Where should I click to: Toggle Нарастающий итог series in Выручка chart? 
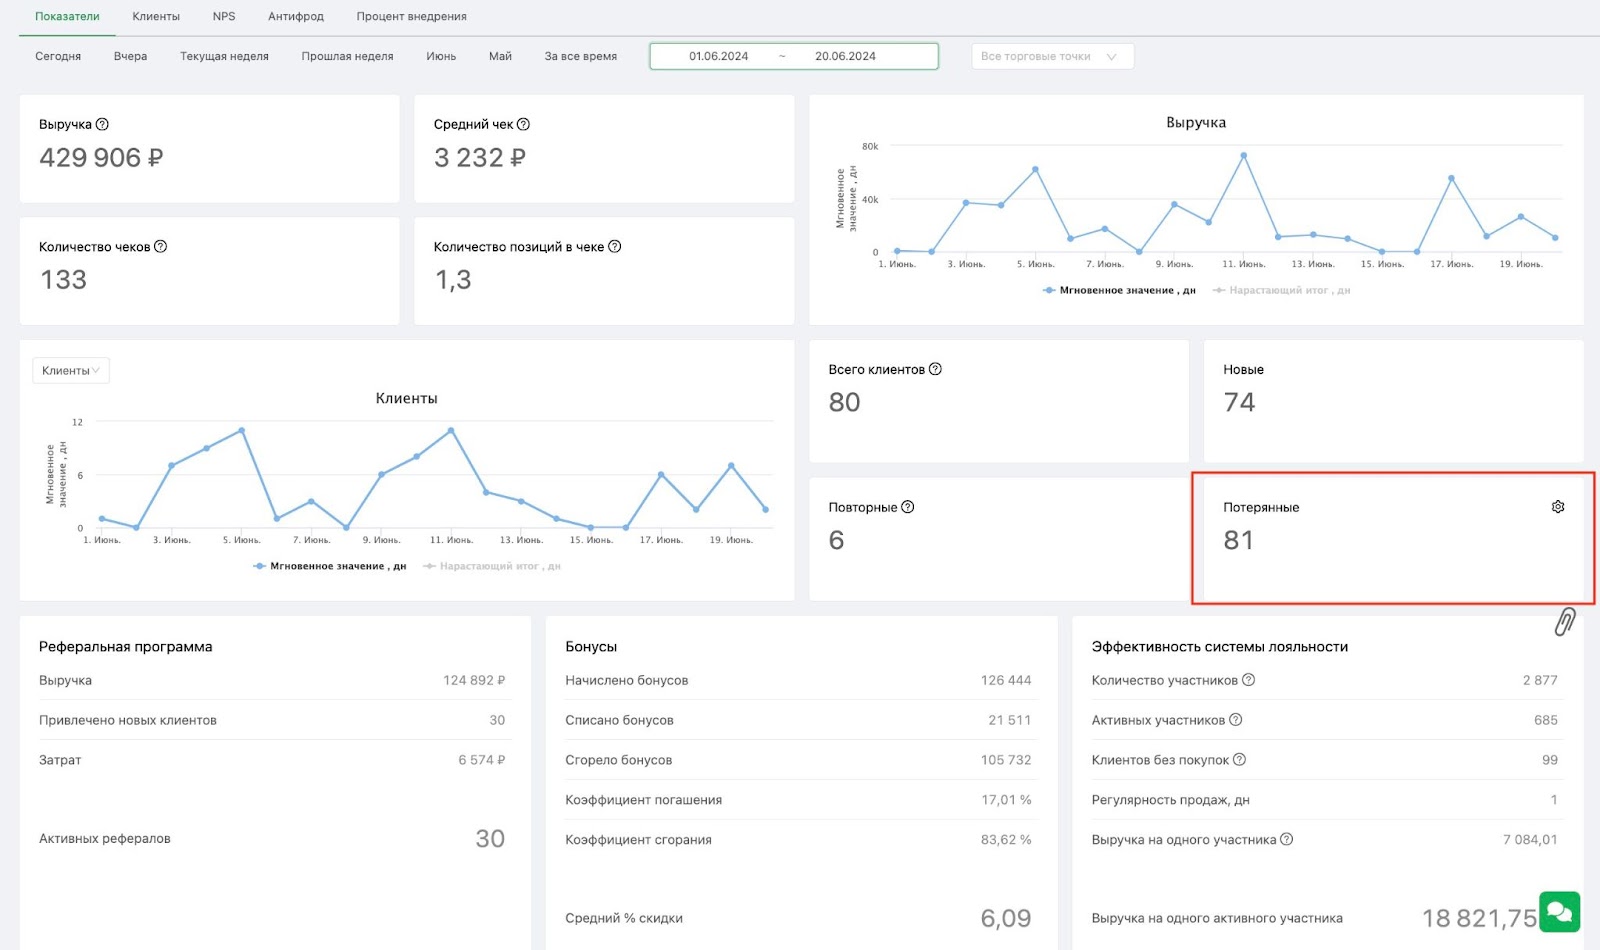coord(1281,290)
